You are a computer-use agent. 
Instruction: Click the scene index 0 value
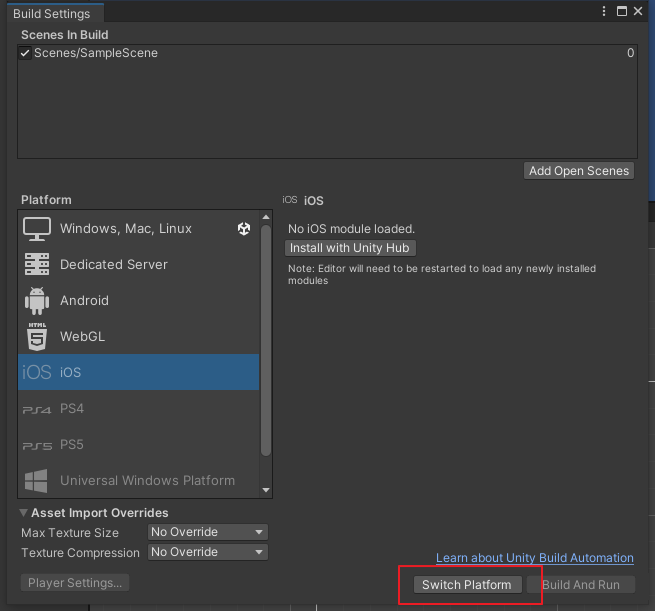(630, 53)
